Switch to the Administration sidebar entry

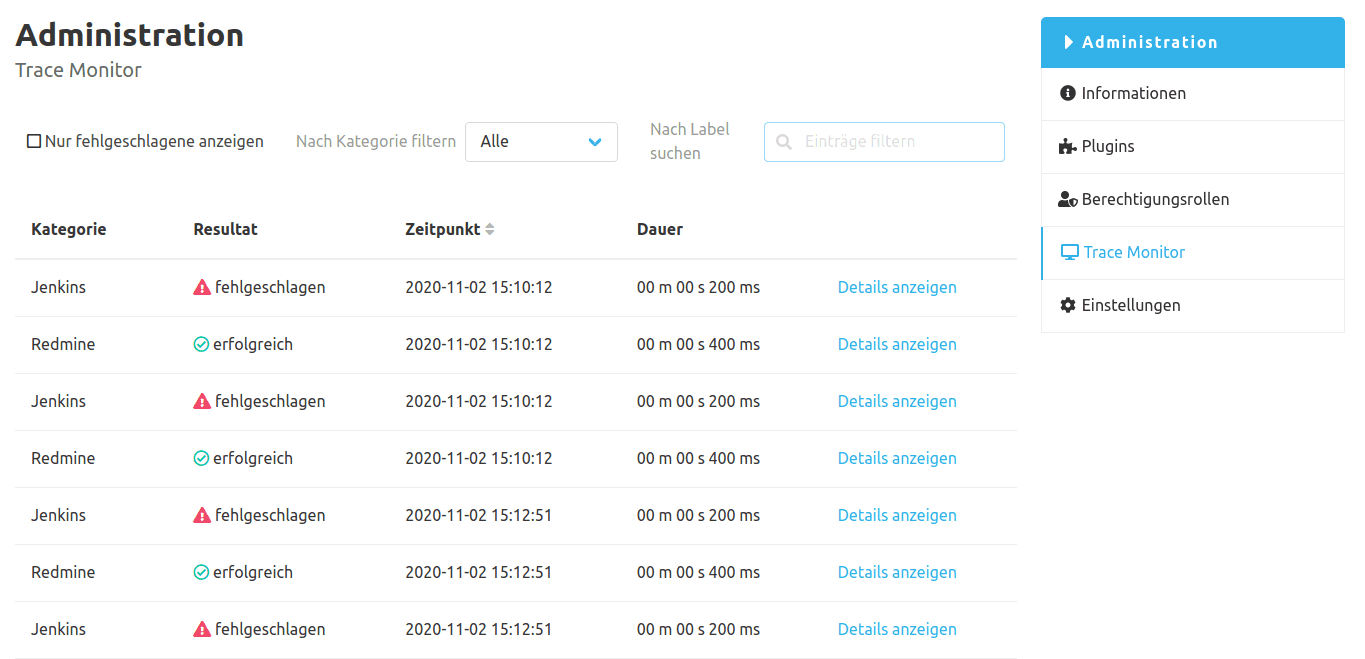(1150, 42)
